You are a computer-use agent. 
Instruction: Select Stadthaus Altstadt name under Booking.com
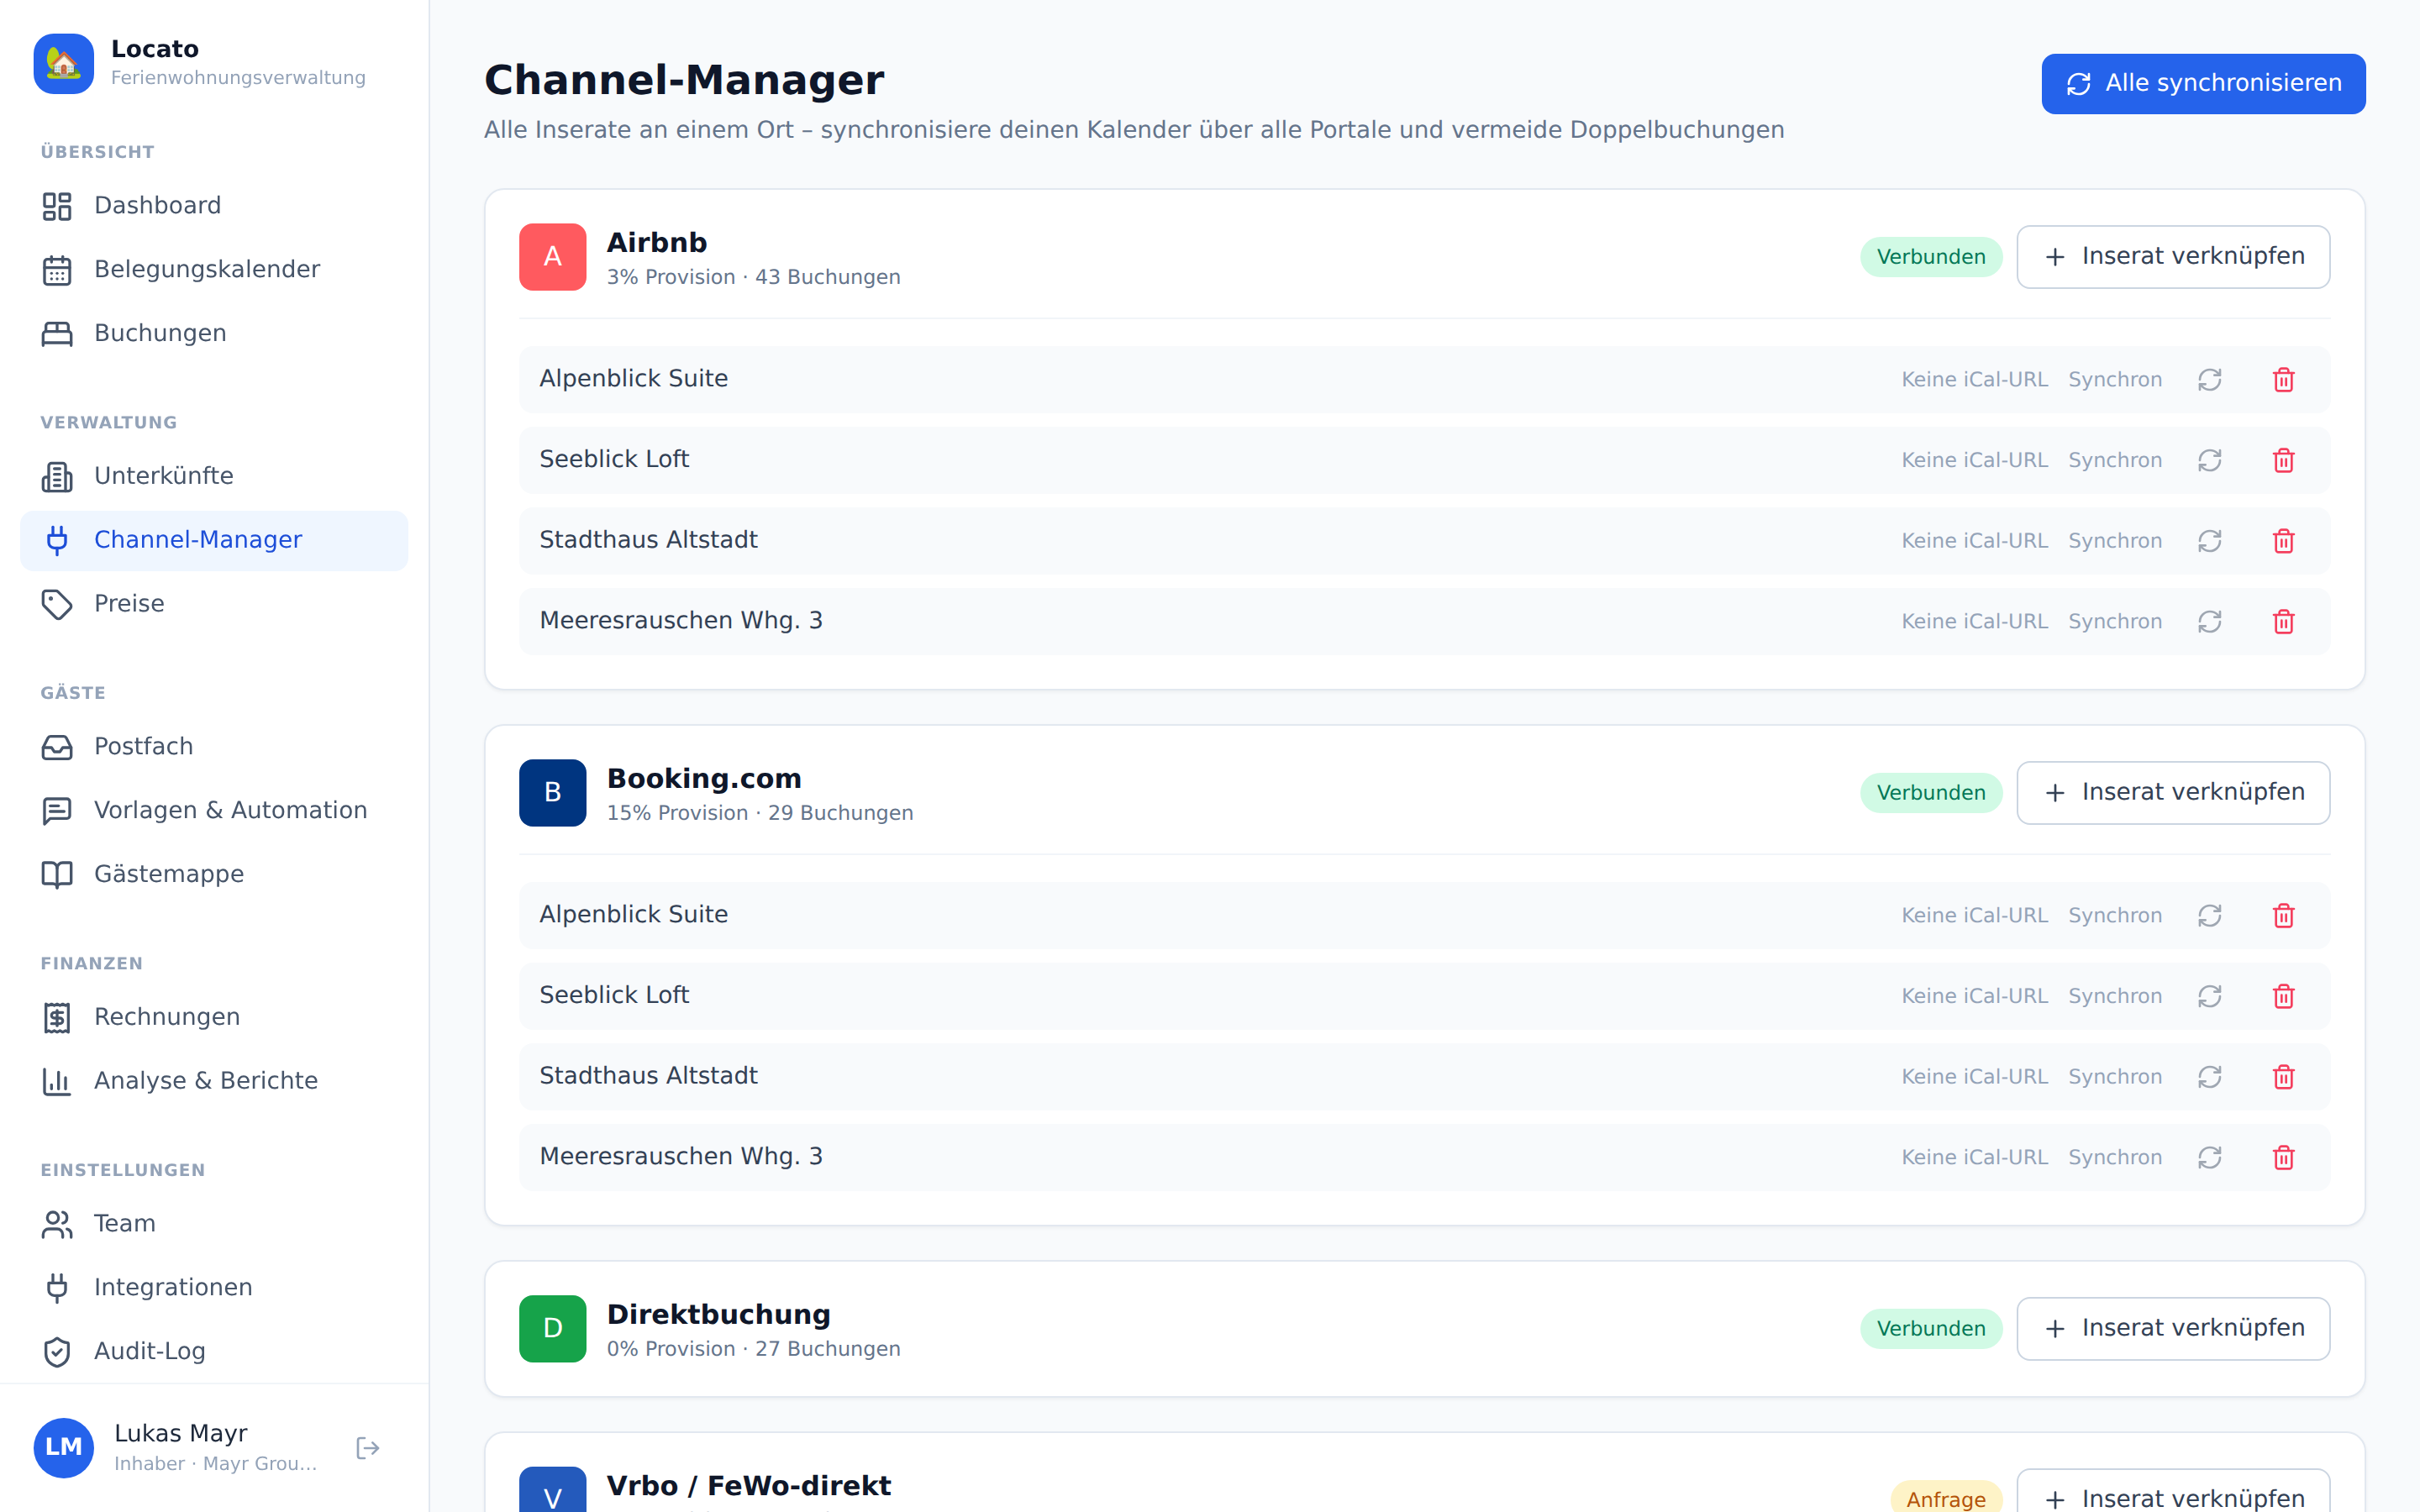pyautogui.click(x=649, y=1076)
